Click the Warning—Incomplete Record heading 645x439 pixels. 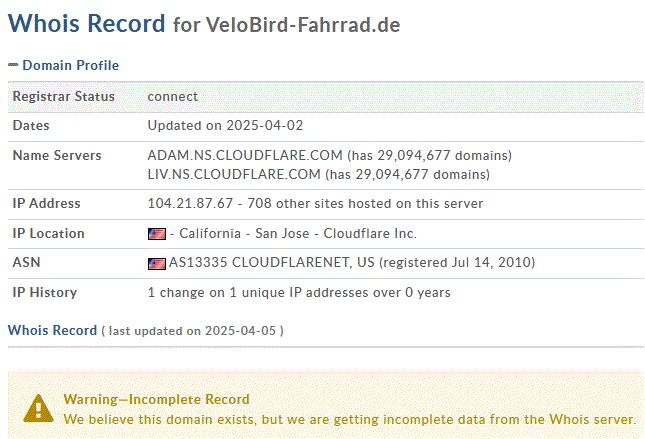(x=156, y=399)
